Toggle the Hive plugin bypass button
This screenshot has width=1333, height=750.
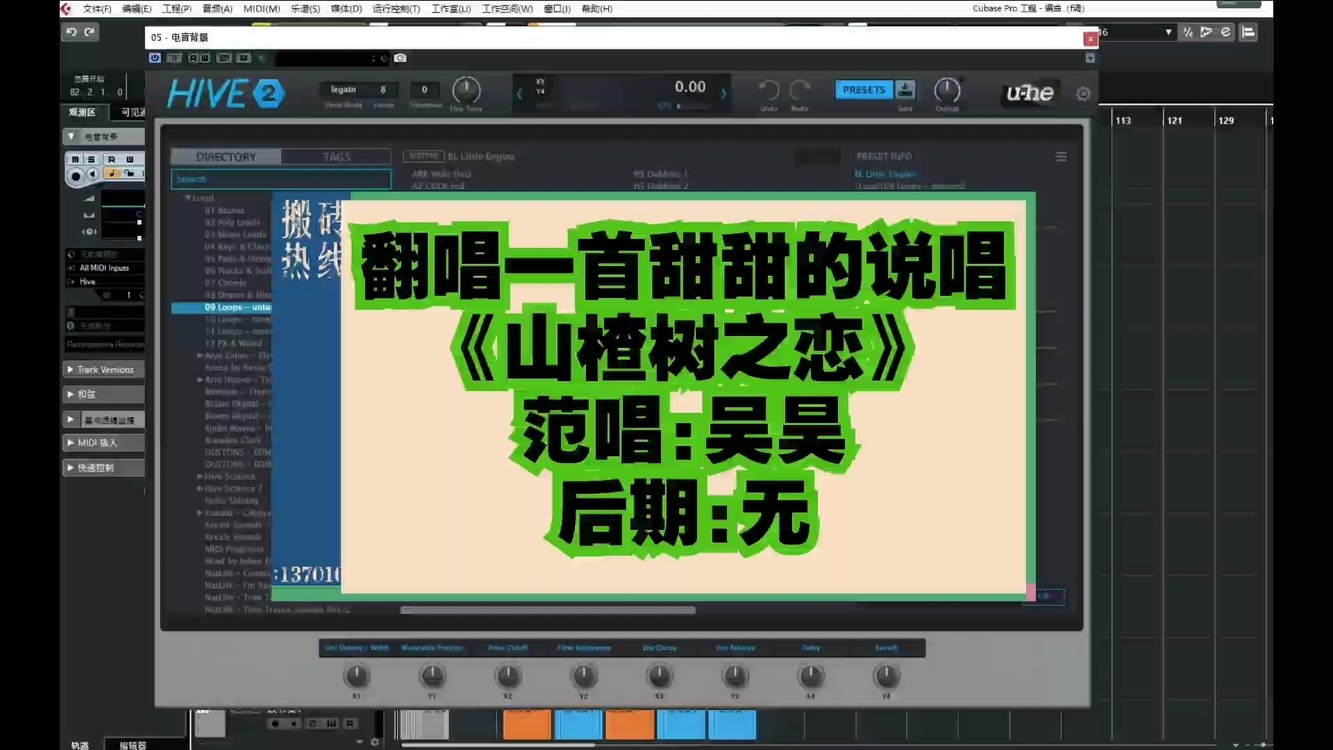click(x=155, y=58)
